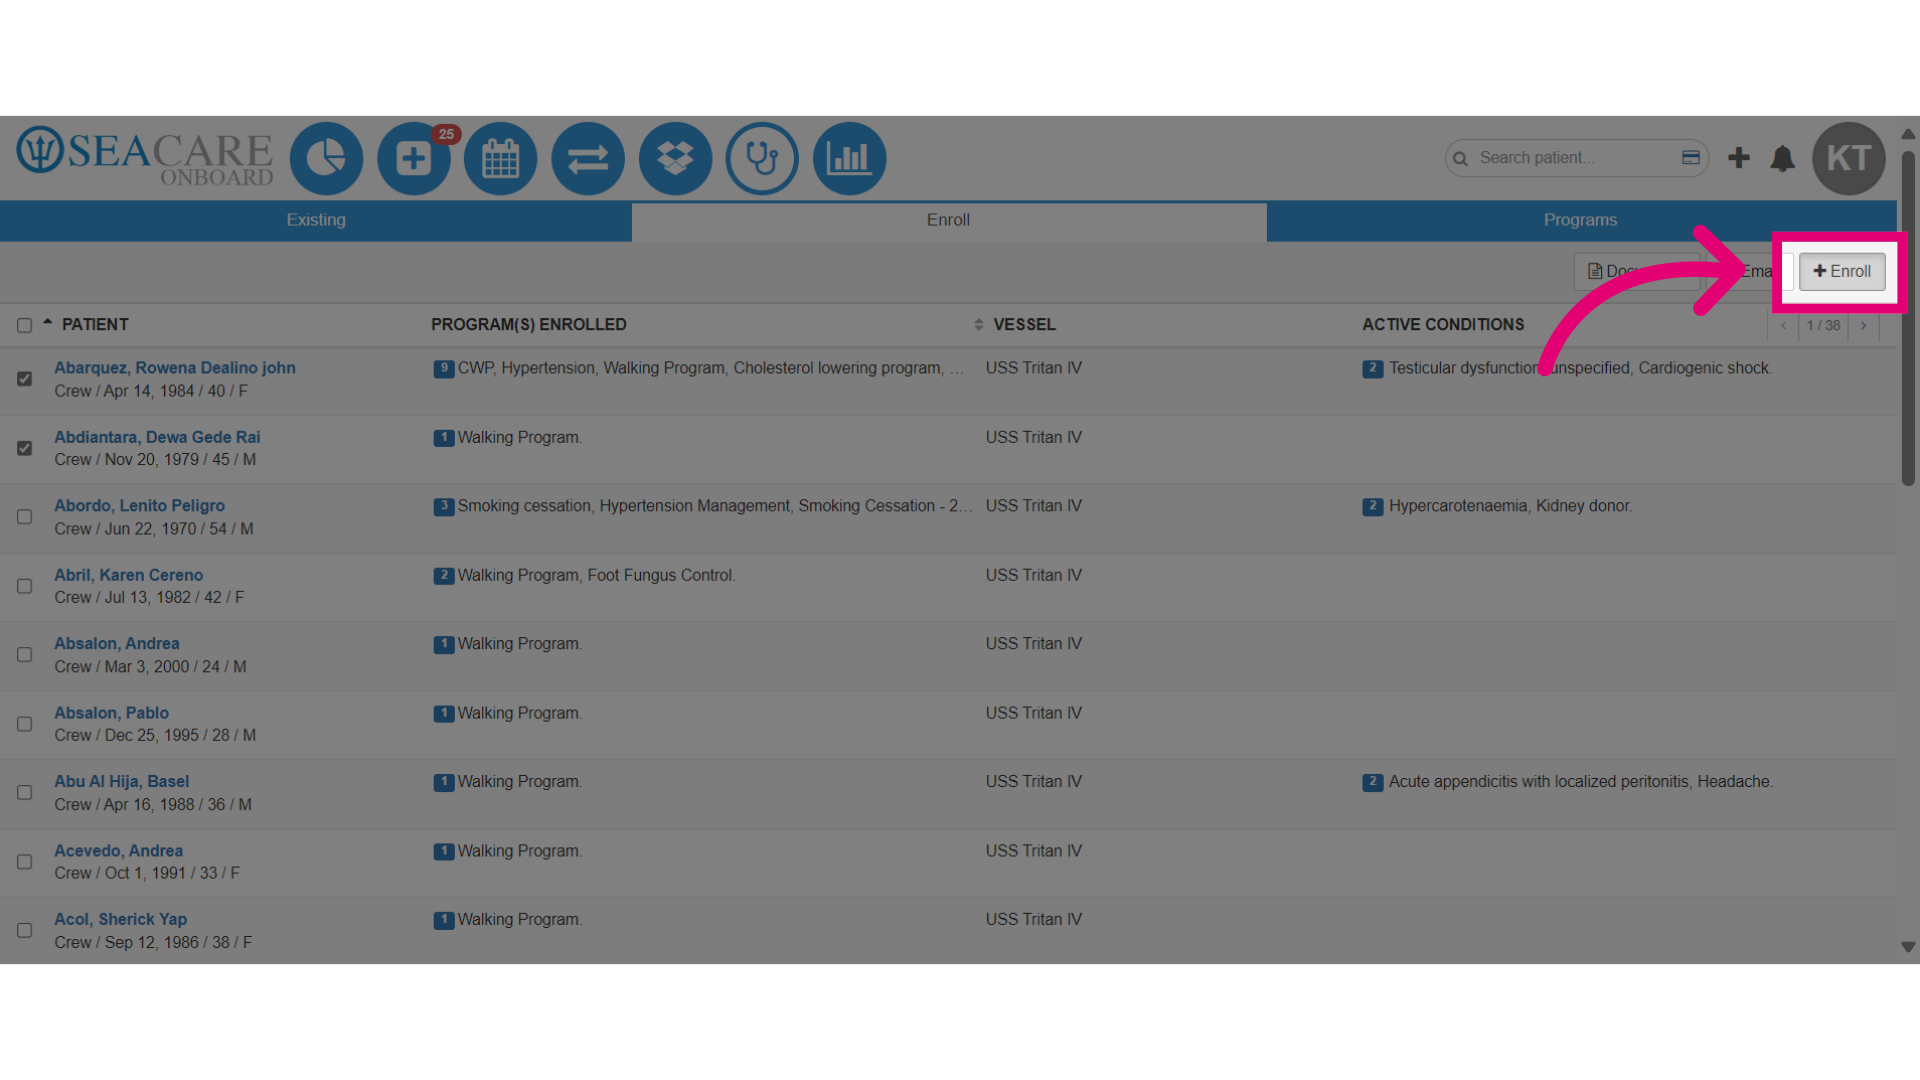Open the calendar icon
The height and width of the screenshot is (1080, 1920).
[501, 158]
